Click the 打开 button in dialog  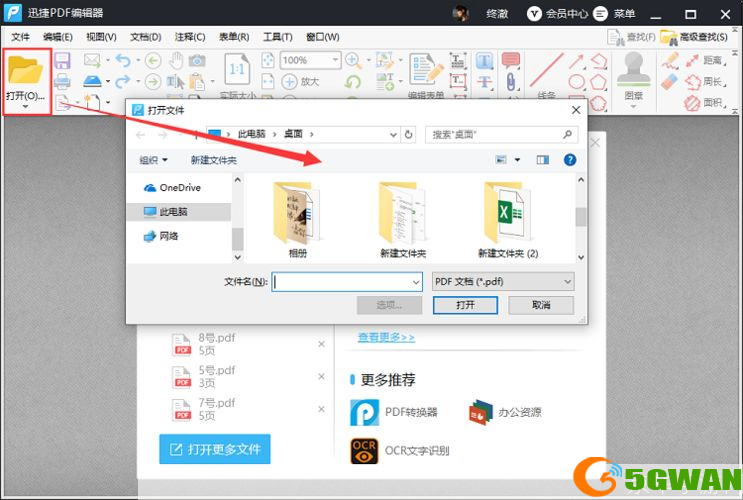pyautogui.click(x=465, y=305)
